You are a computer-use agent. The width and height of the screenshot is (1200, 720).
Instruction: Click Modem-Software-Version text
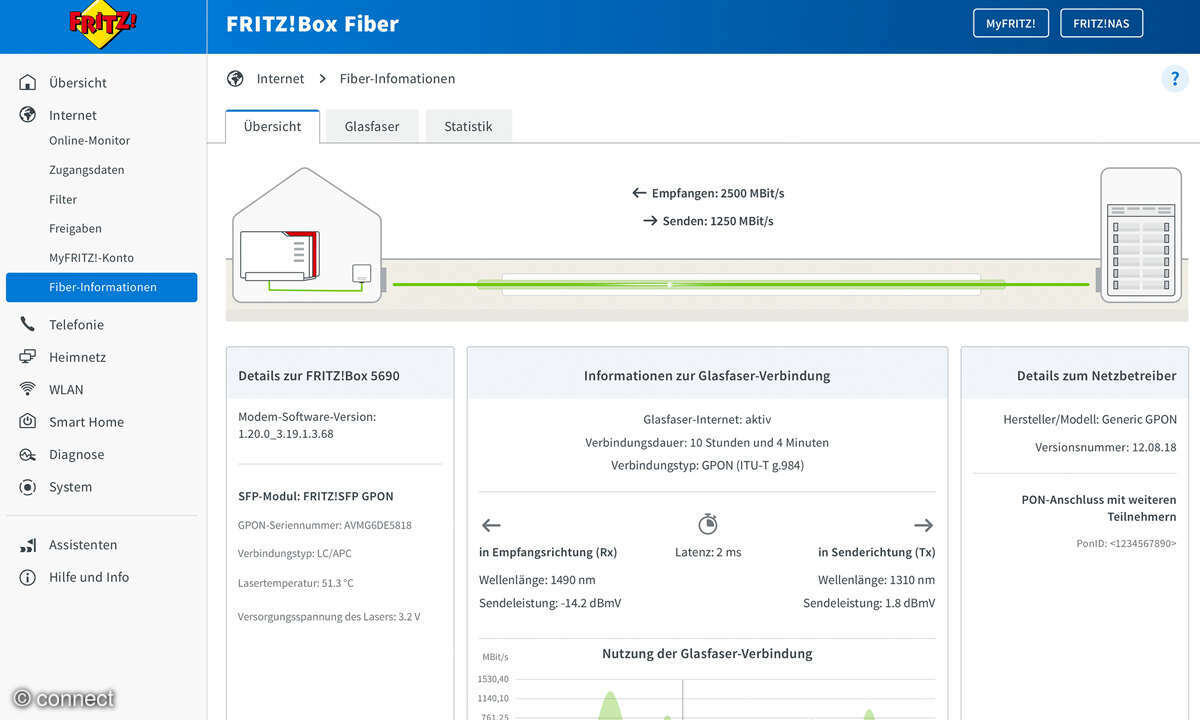point(307,425)
